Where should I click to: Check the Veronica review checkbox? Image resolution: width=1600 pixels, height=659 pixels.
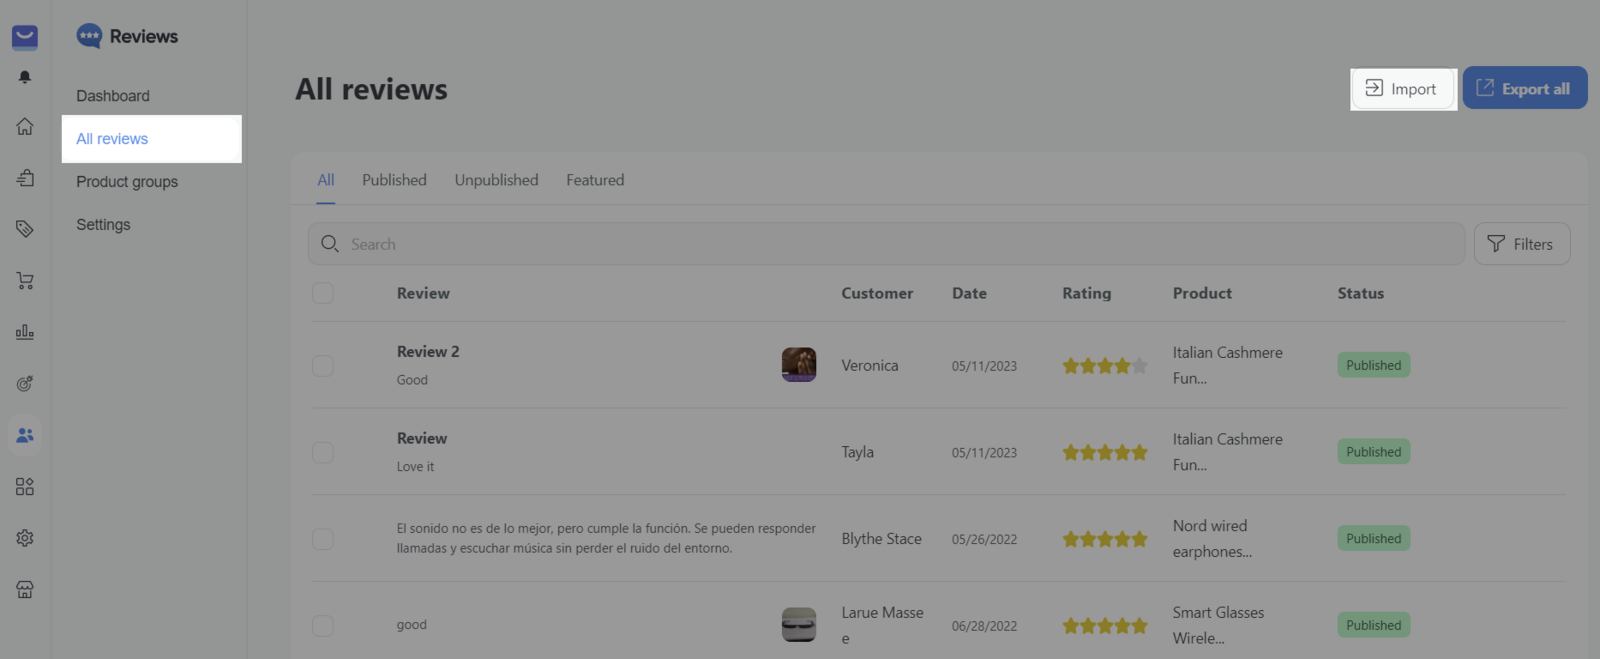point(323,366)
